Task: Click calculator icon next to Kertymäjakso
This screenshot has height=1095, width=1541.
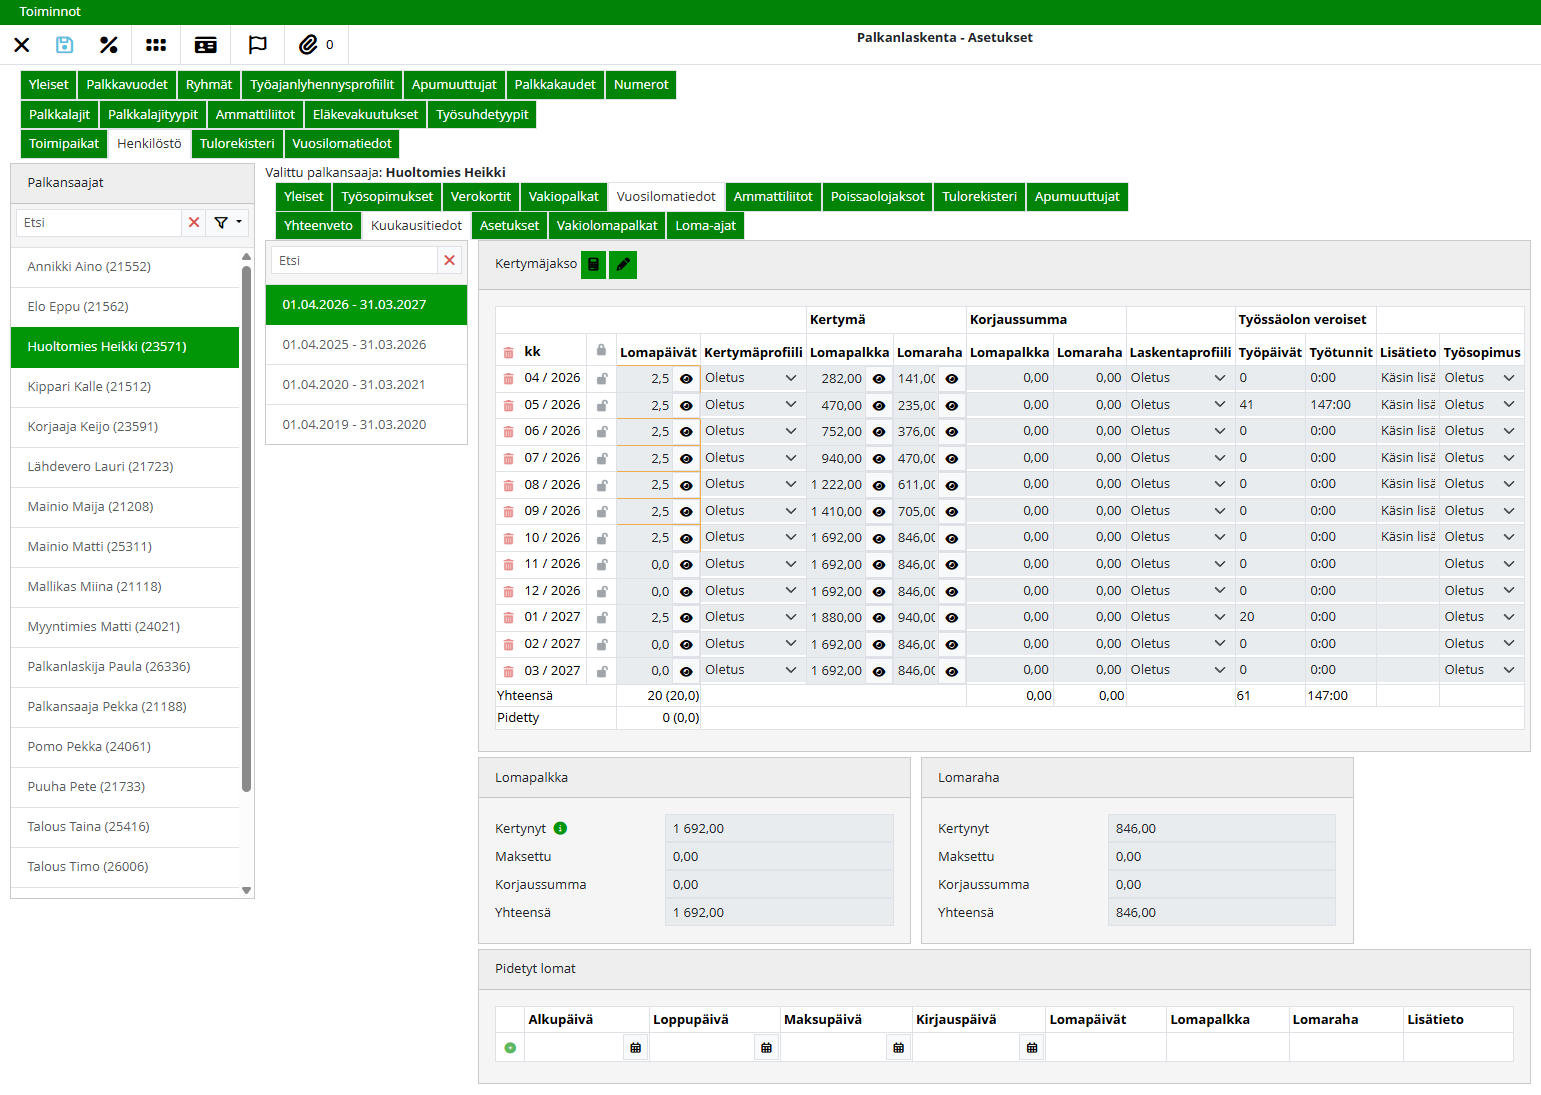Action: (593, 264)
